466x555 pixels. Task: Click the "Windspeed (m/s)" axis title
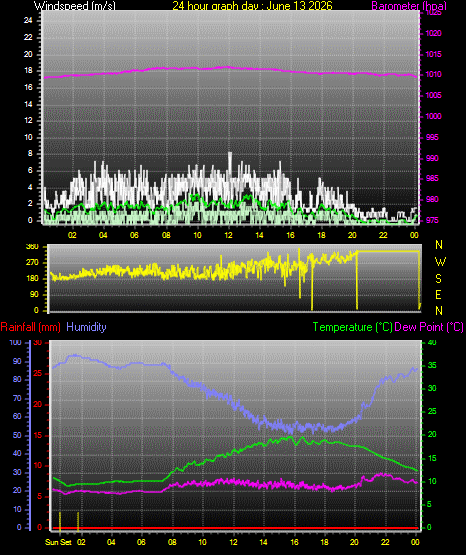[x=75, y=6]
